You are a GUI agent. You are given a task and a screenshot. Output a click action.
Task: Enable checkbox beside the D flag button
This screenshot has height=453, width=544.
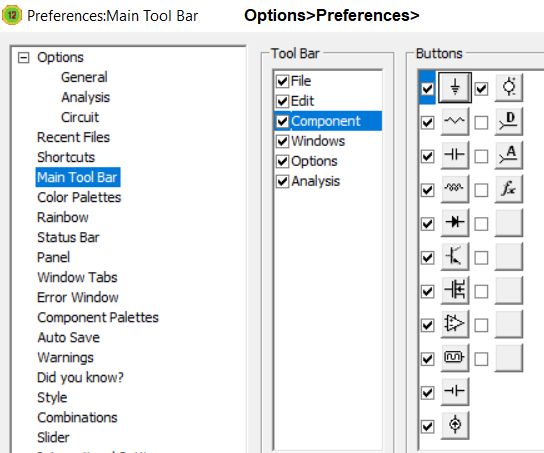coord(481,122)
